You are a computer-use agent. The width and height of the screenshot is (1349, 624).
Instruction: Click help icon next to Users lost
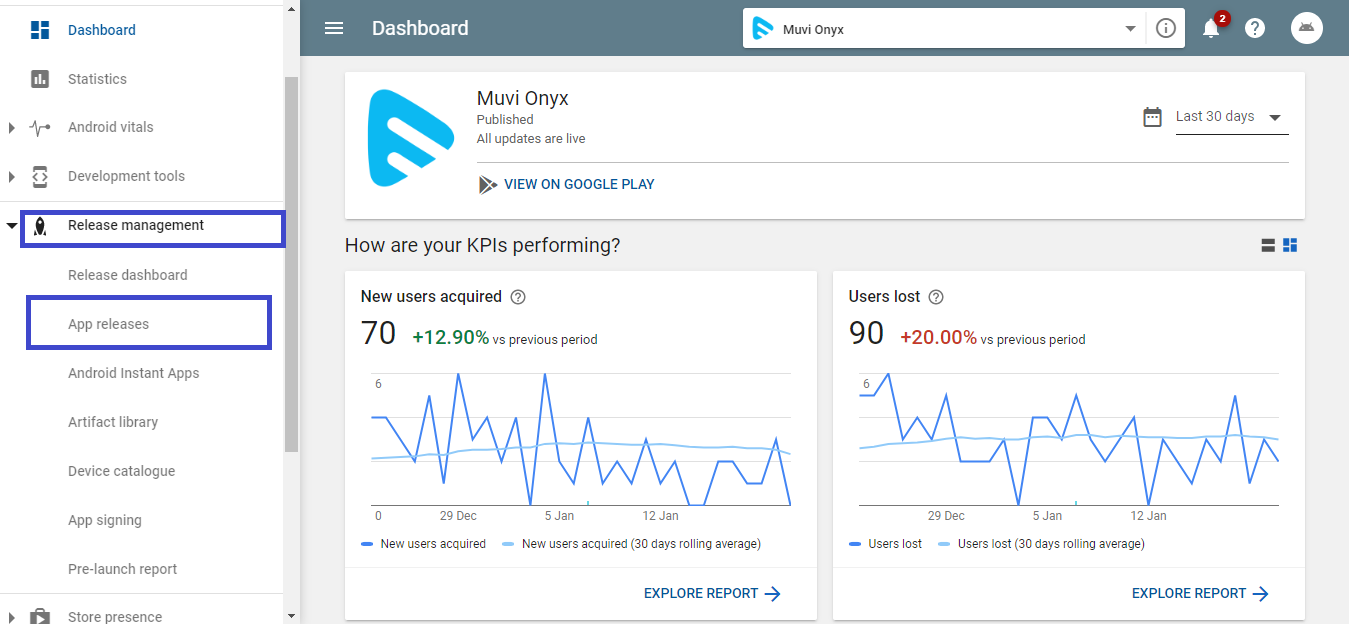(x=936, y=297)
